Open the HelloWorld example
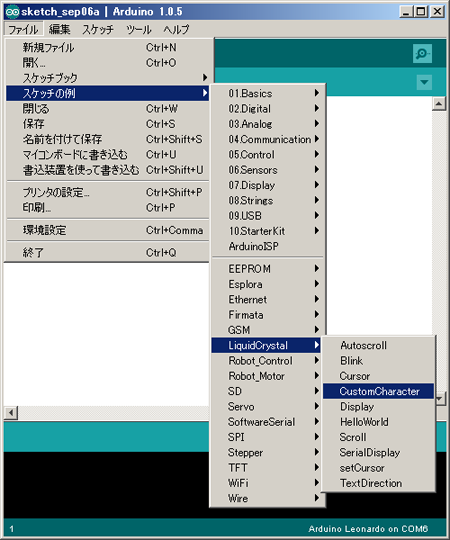Screen dimensions: 450x540 pyautogui.click(x=378, y=422)
